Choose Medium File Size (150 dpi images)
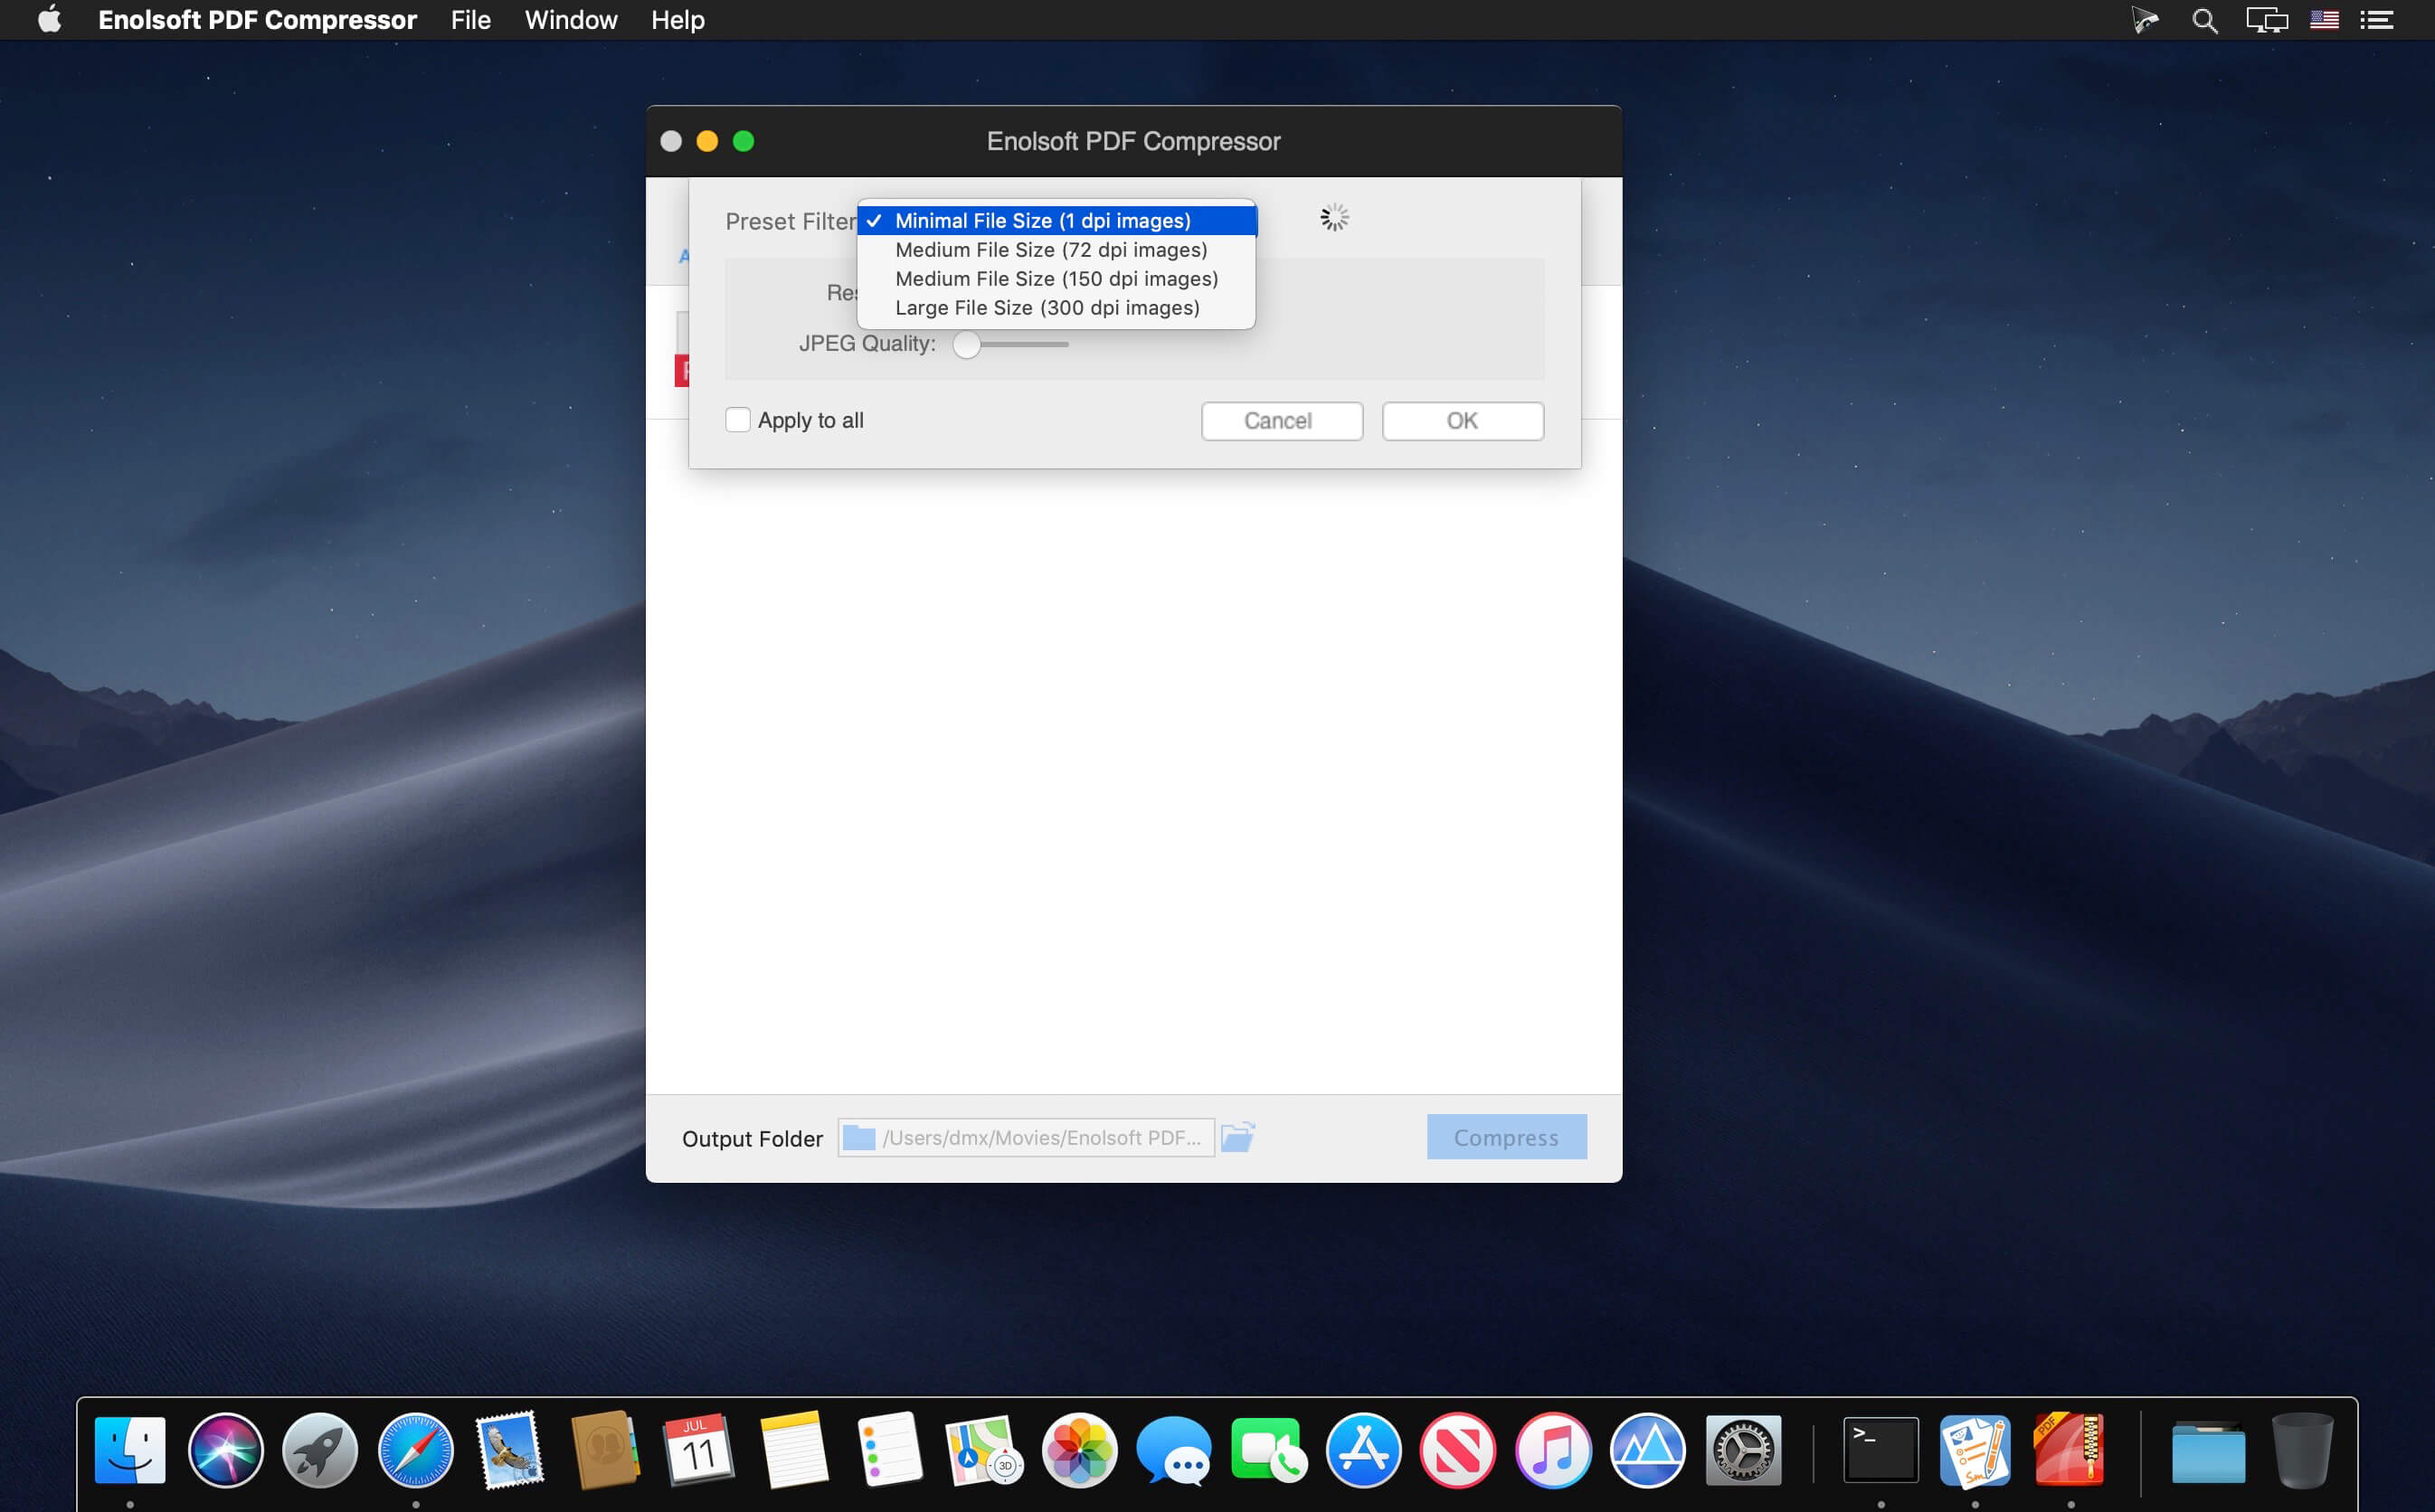The height and width of the screenshot is (1512, 2435). coord(1056,279)
